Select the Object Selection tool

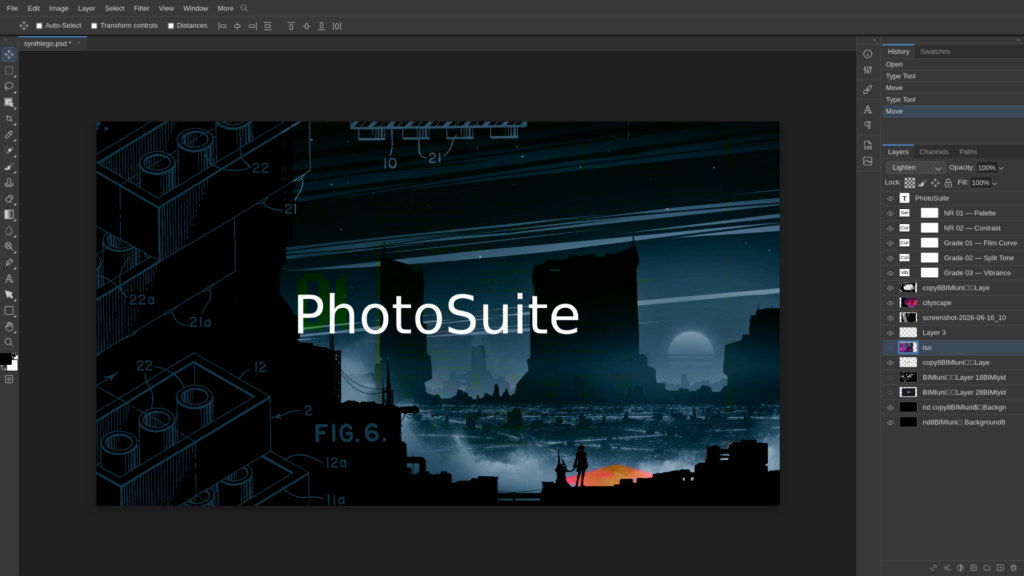click(9, 103)
